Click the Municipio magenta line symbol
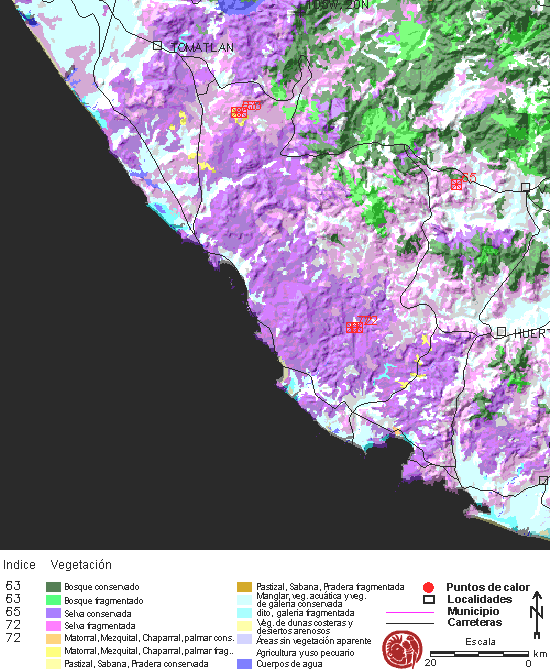The width and height of the screenshot is (550, 670). [410, 612]
